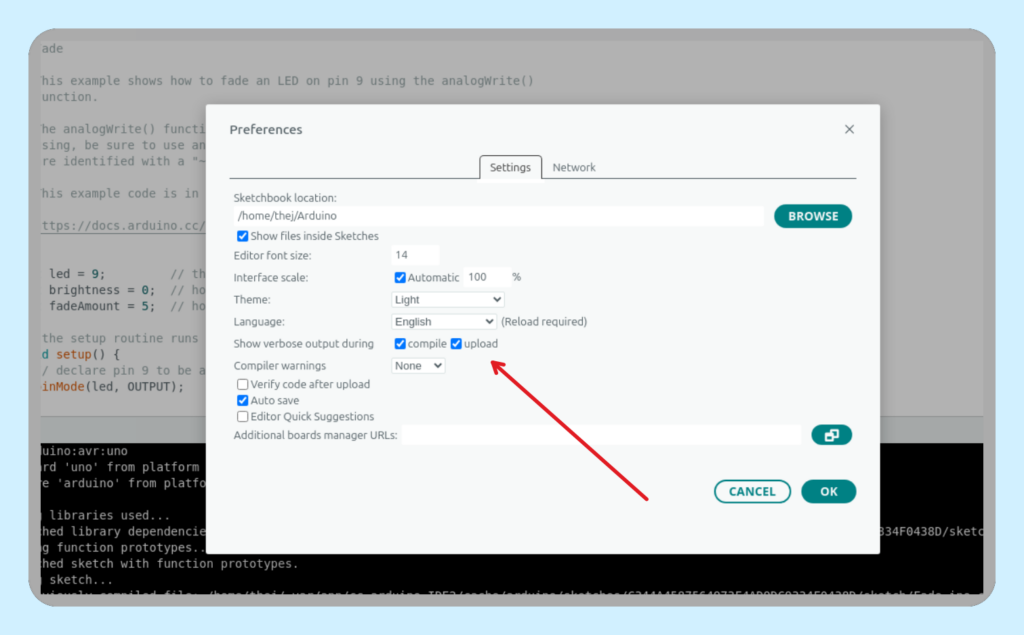Click 'libraries used...' console output line

tap(108, 515)
